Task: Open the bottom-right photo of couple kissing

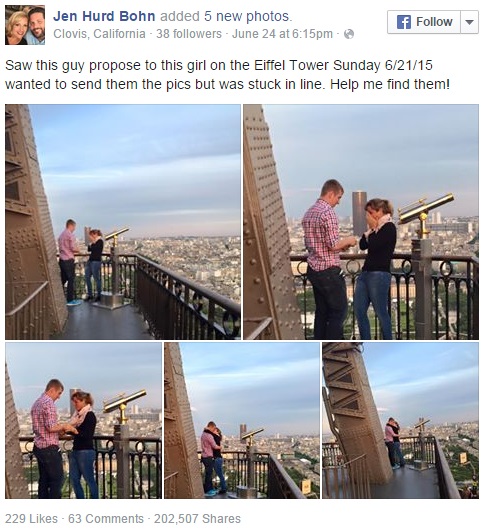Action: click(400, 420)
